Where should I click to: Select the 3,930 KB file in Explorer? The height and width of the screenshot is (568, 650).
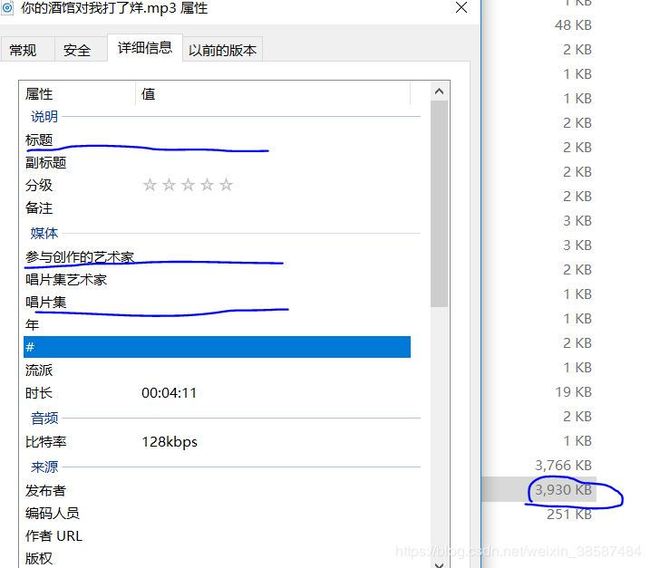point(563,490)
